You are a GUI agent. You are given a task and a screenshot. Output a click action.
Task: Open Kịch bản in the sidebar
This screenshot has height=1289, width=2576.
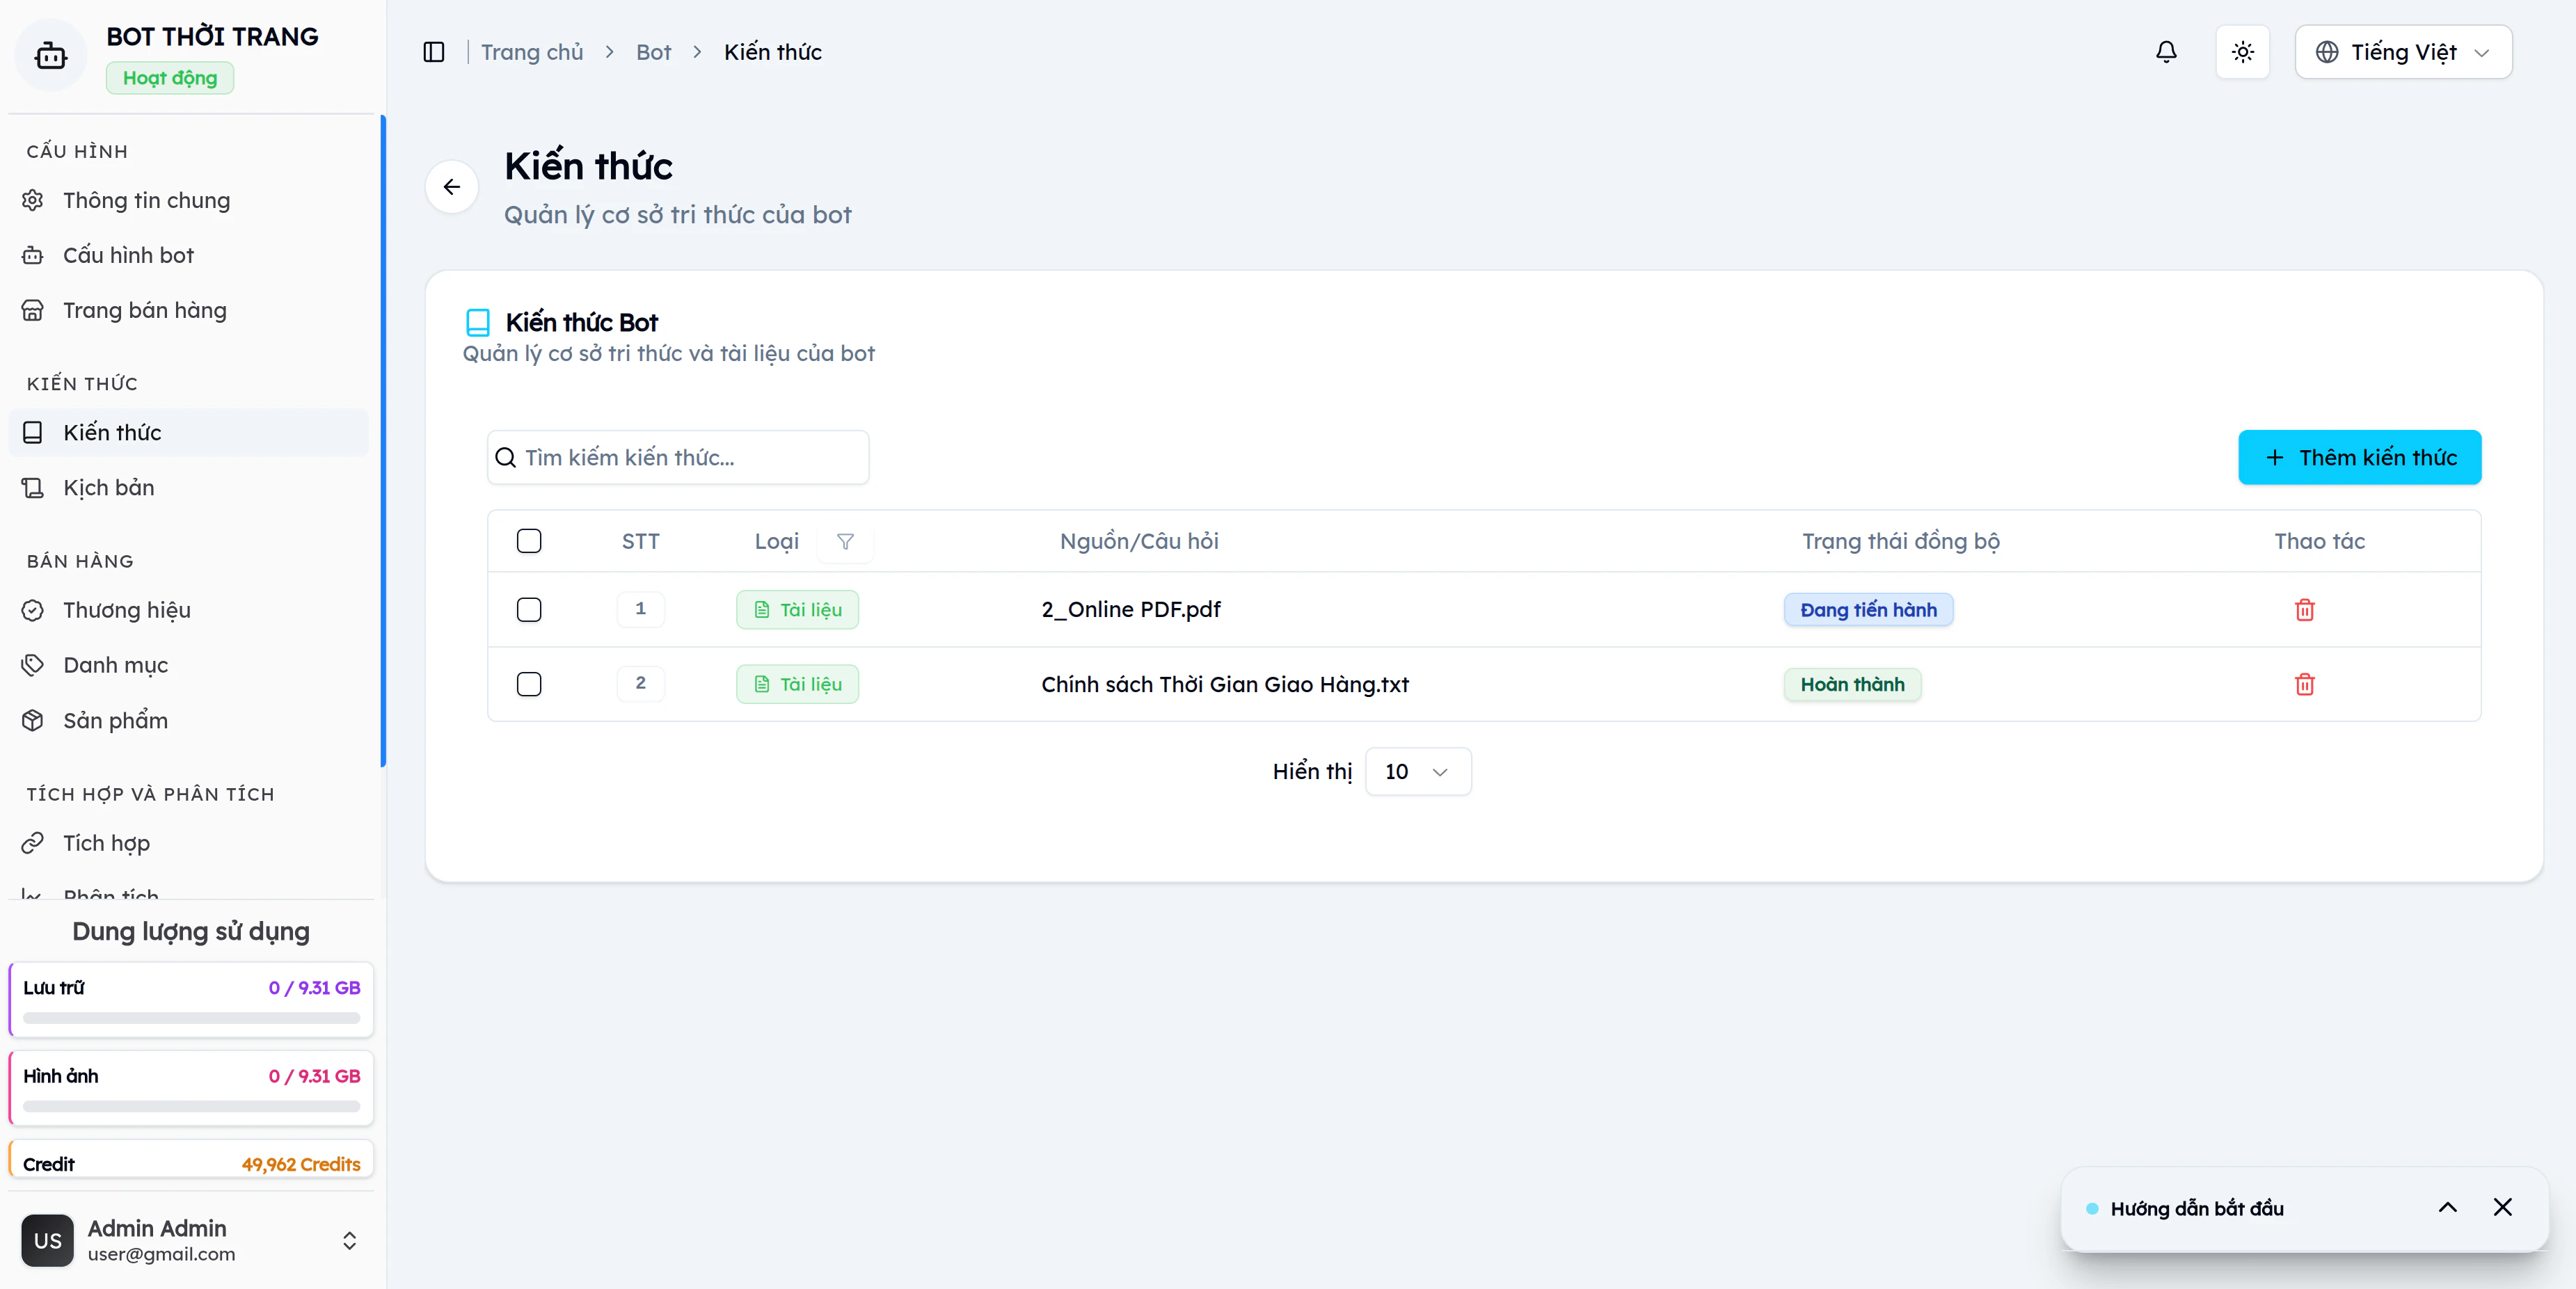coord(108,488)
